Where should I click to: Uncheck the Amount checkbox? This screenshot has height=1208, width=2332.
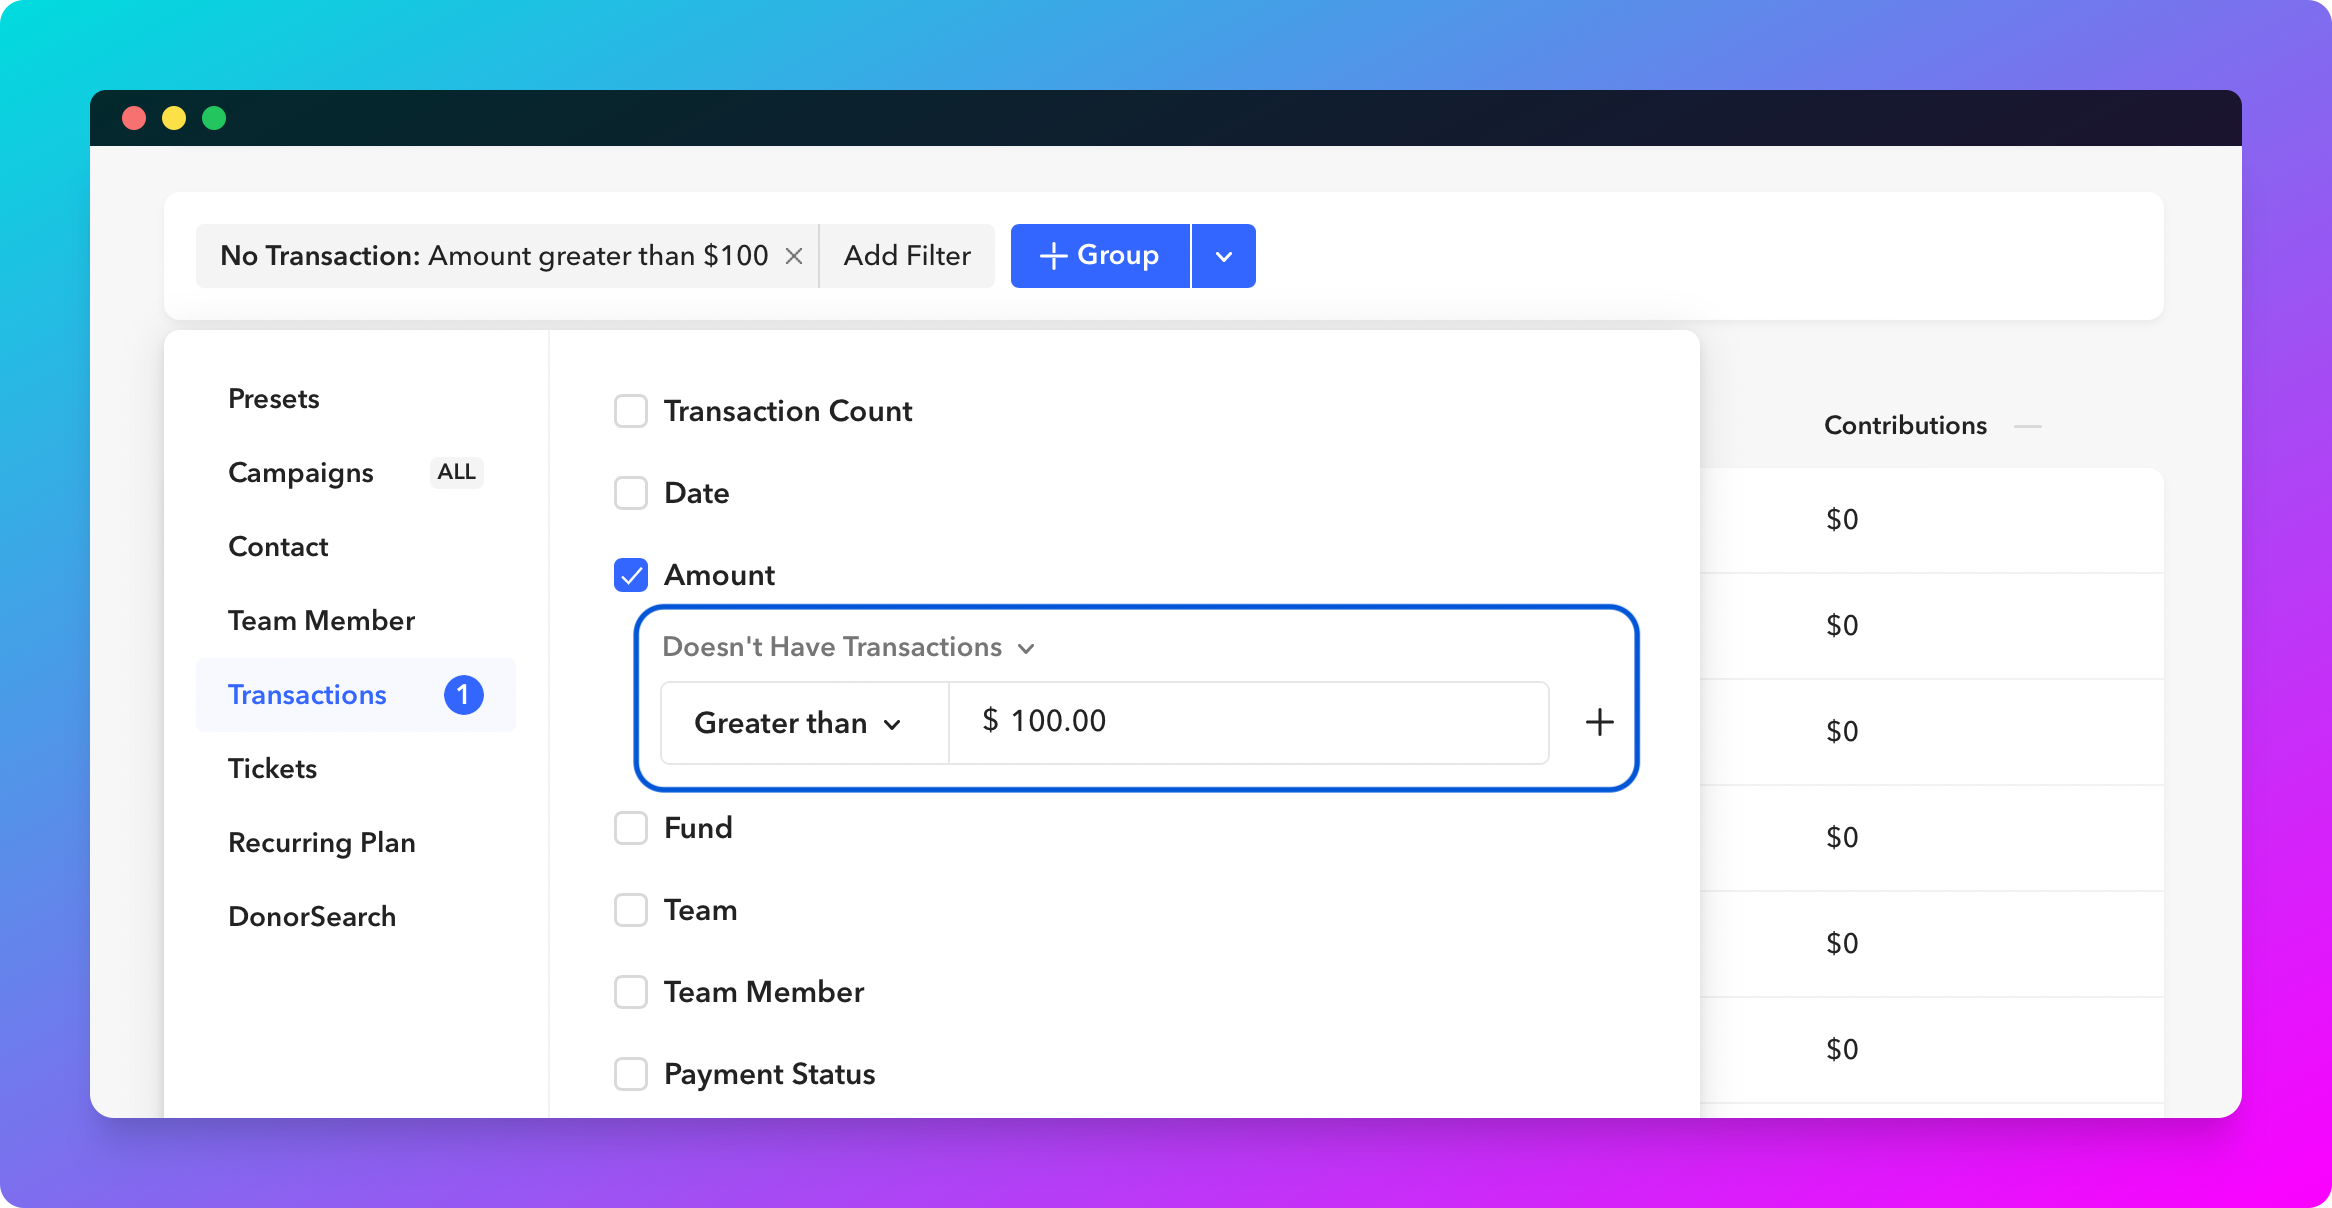[x=631, y=575]
